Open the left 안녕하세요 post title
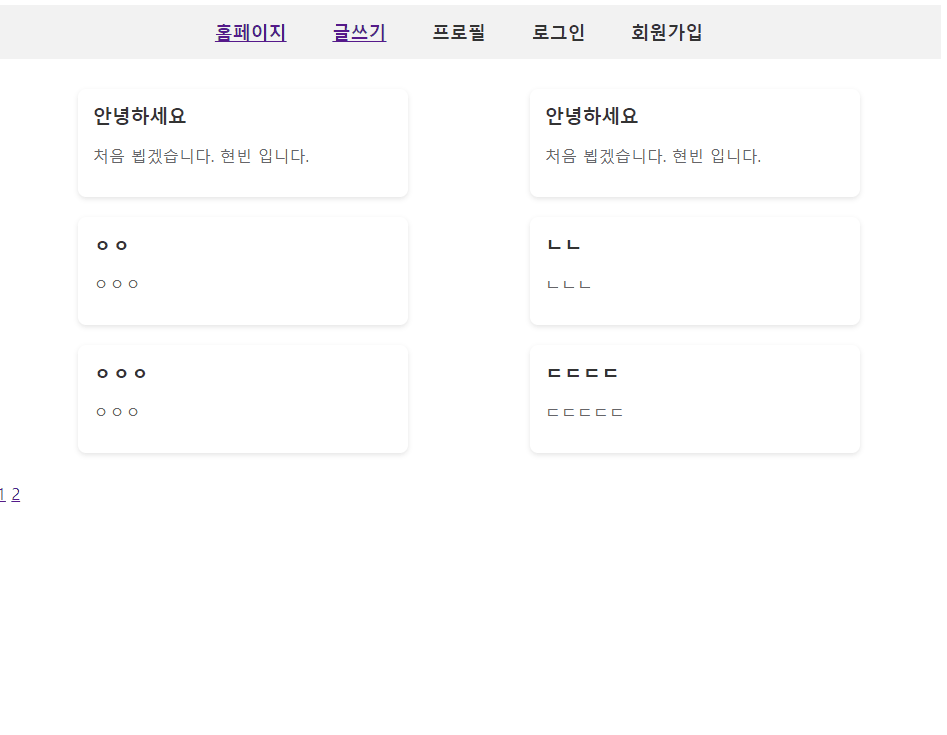 pyautogui.click(x=140, y=116)
